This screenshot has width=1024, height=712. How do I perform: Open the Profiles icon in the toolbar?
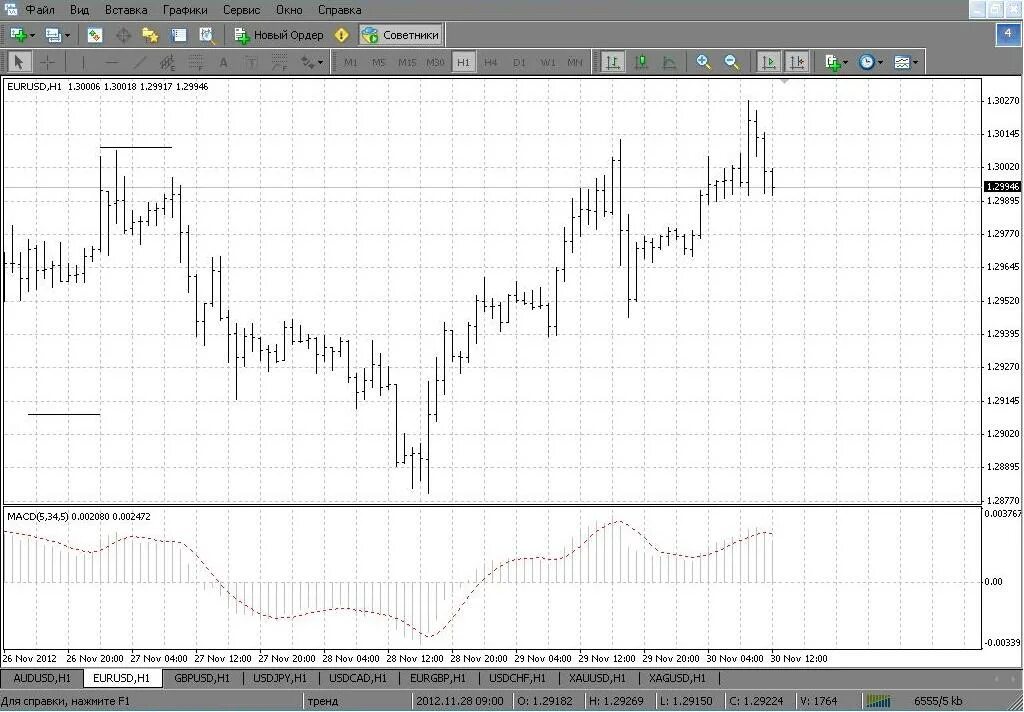click(x=54, y=35)
